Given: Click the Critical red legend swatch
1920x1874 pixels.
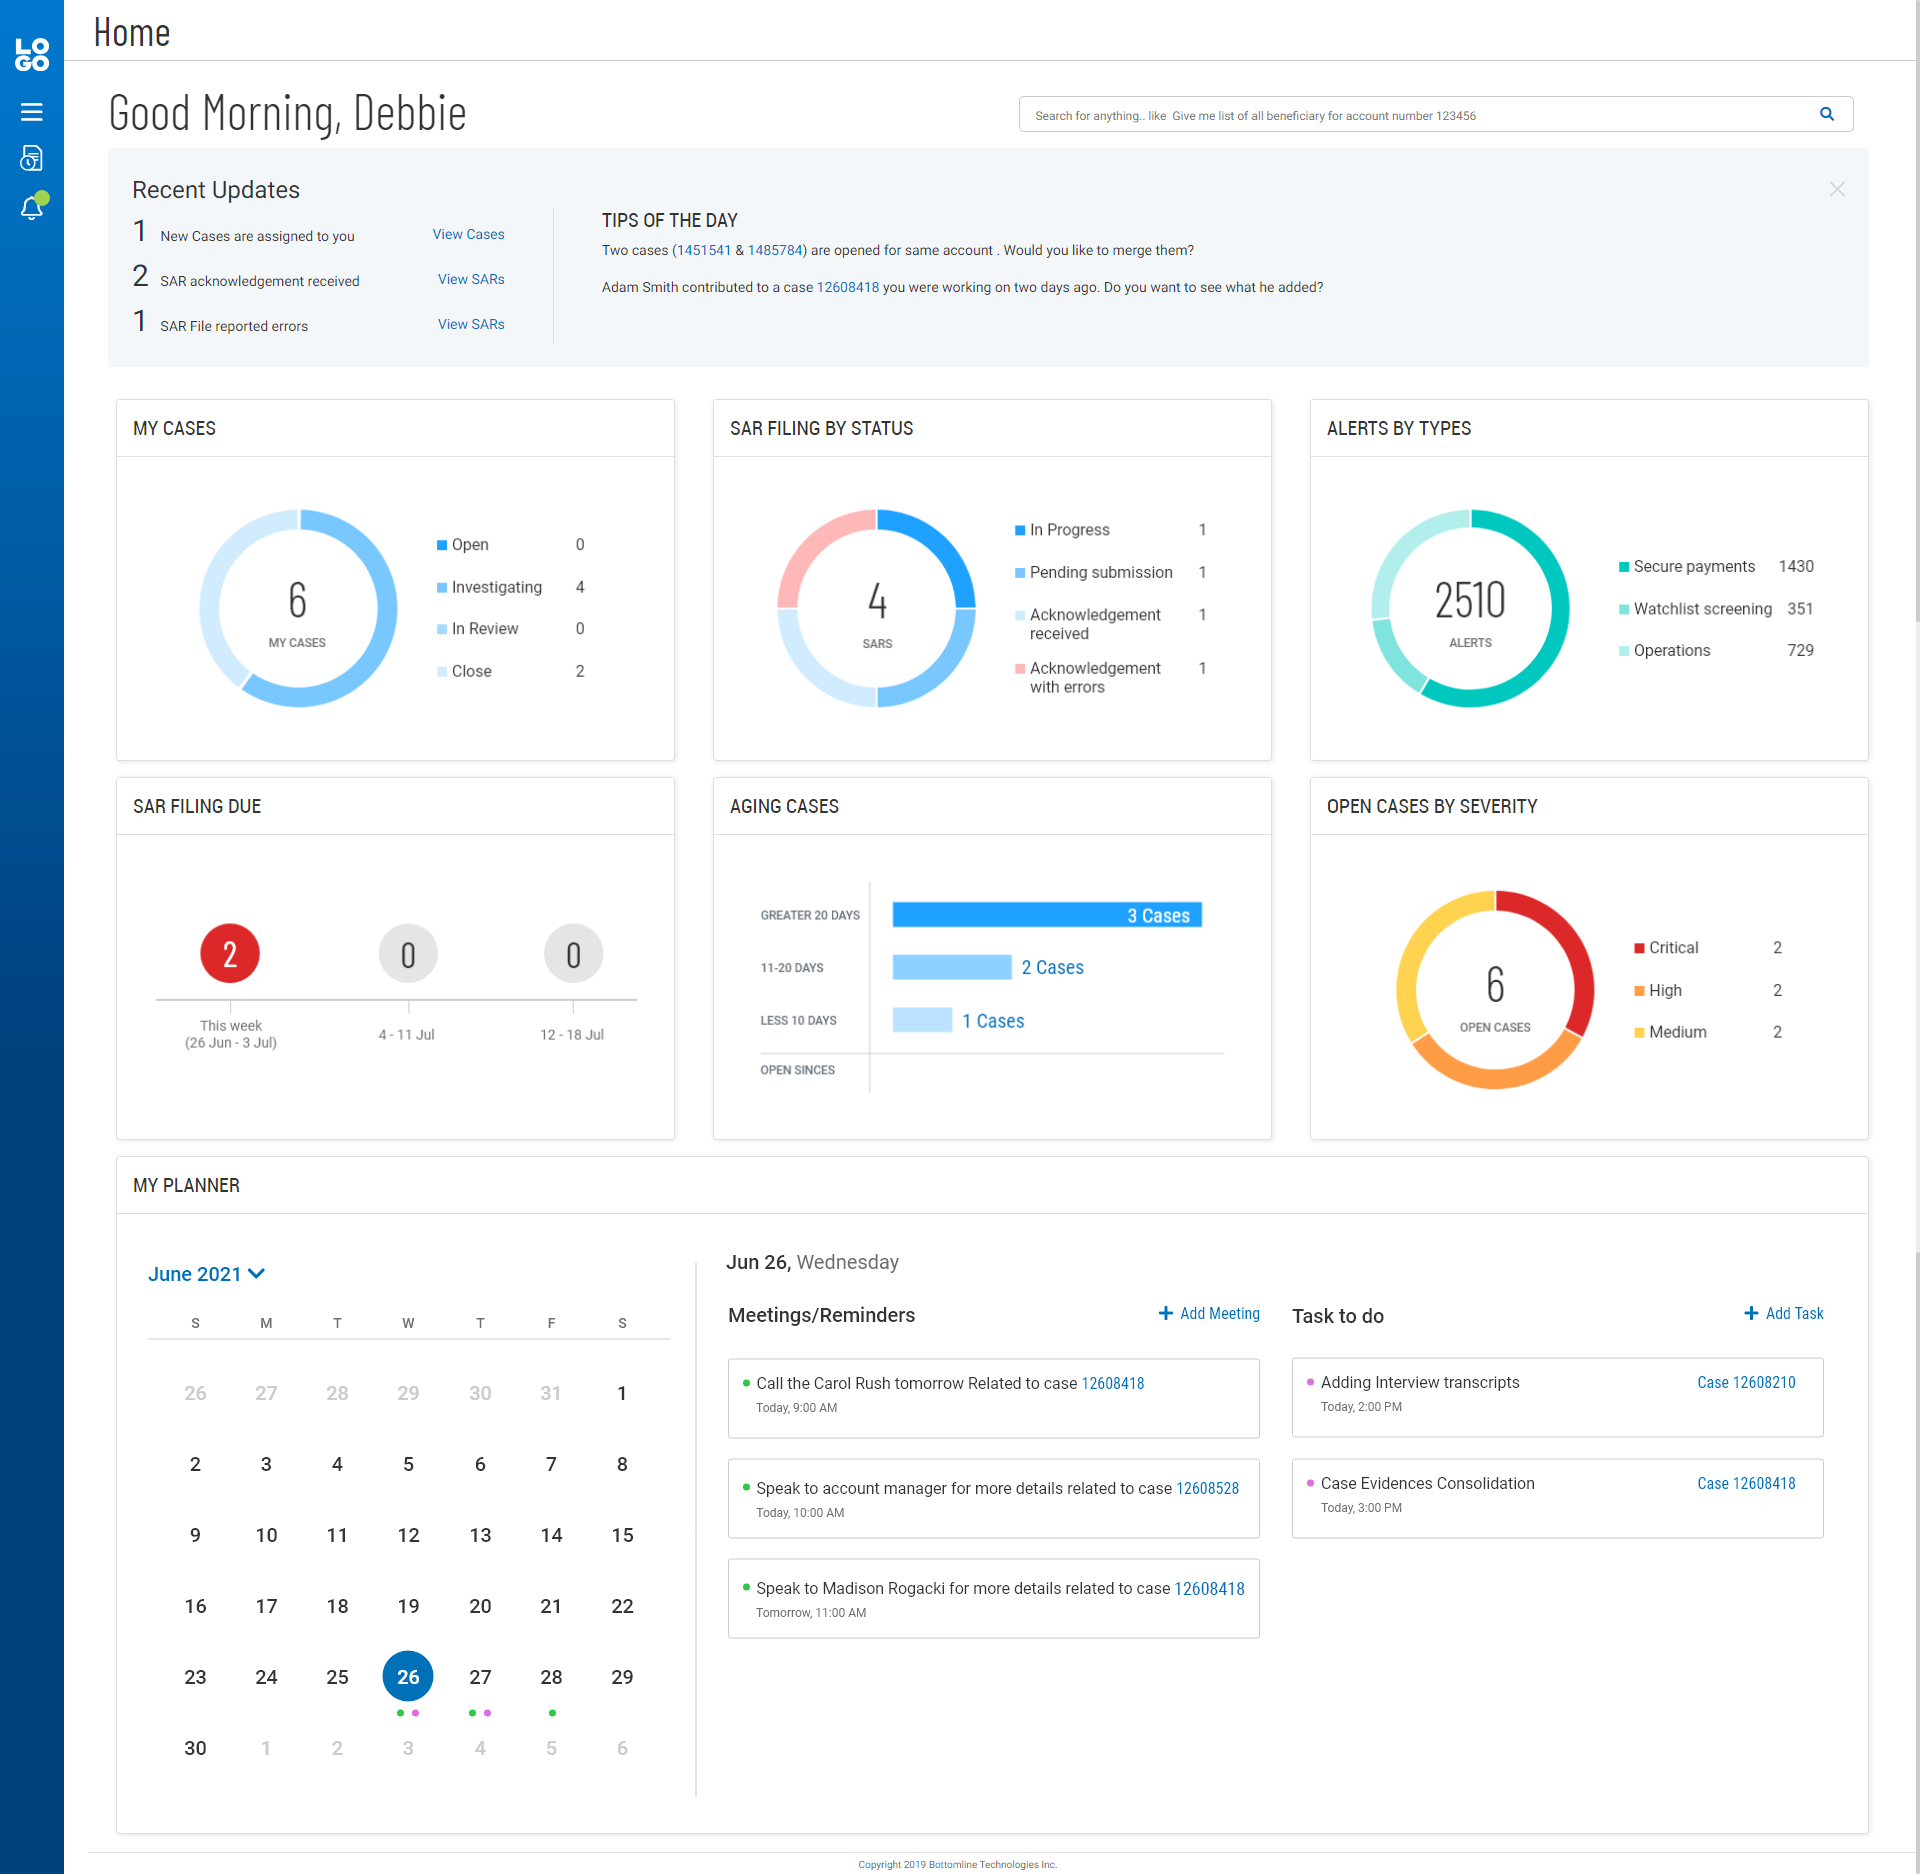Looking at the screenshot, I should (x=1639, y=948).
